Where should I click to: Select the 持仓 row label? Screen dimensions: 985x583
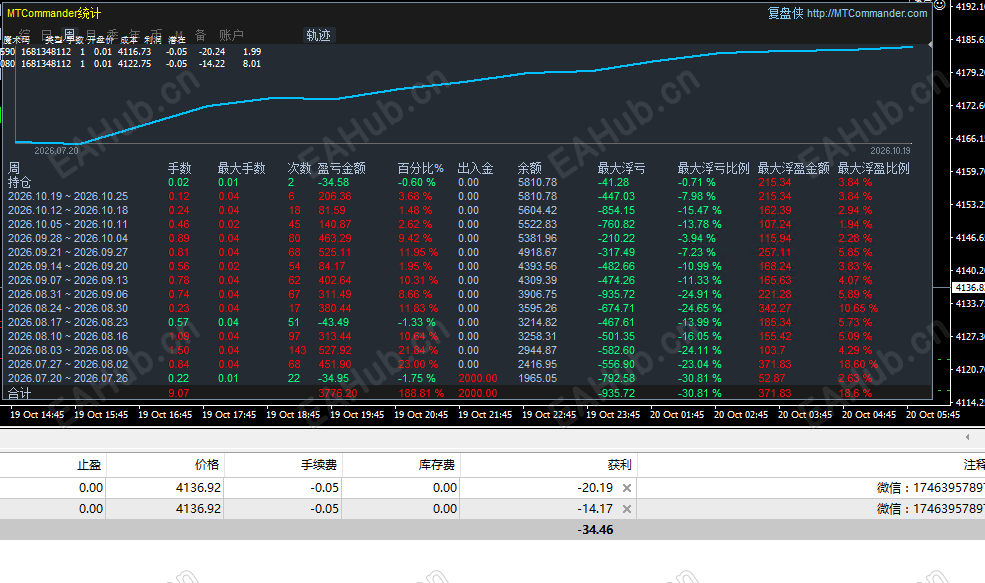click(x=19, y=182)
